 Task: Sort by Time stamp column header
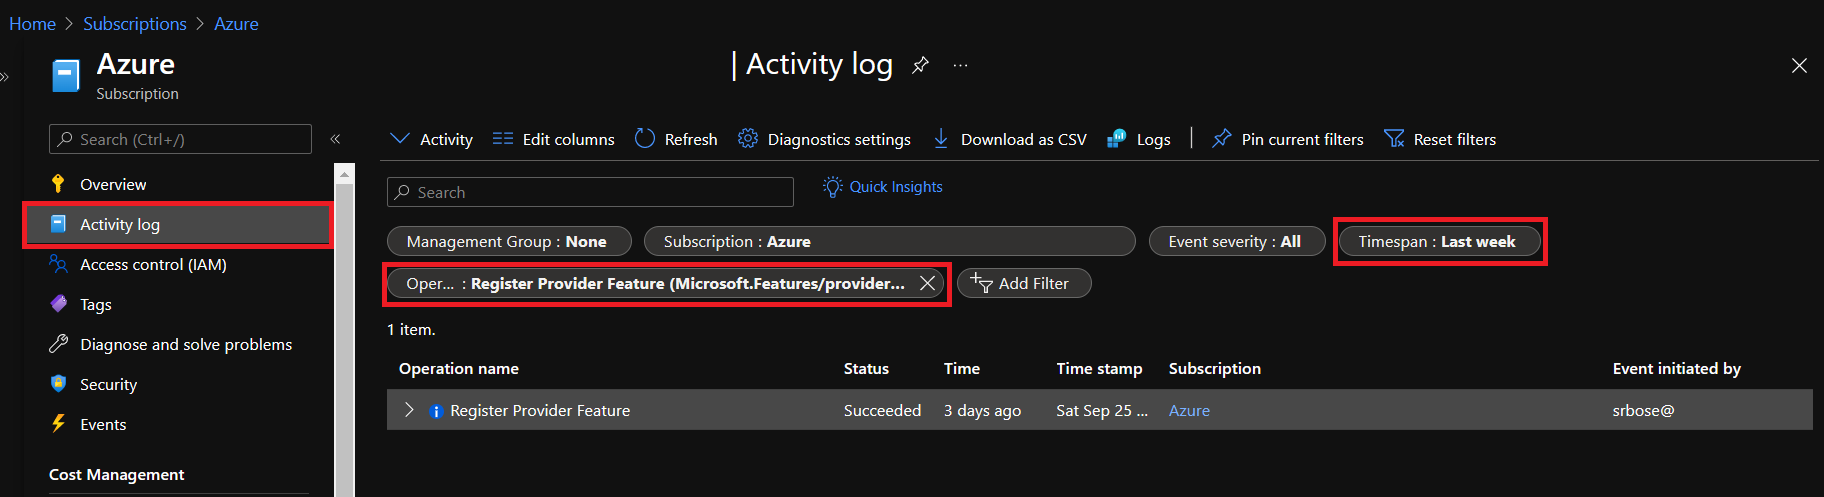point(1099,368)
